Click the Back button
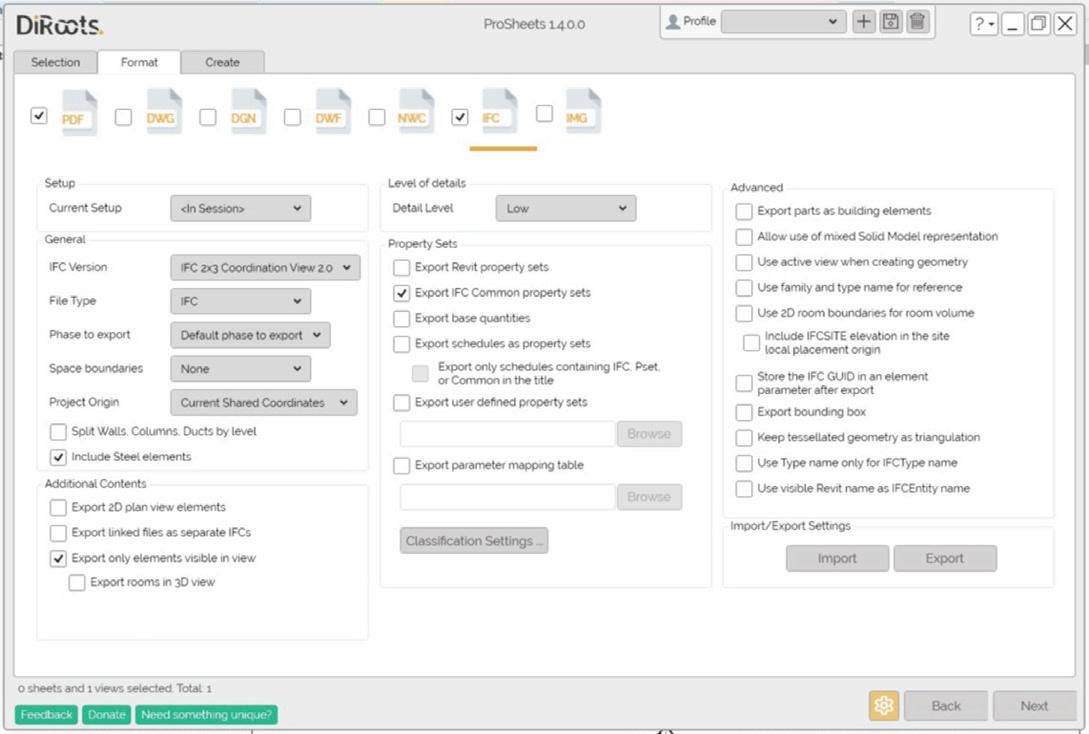 click(x=946, y=706)
